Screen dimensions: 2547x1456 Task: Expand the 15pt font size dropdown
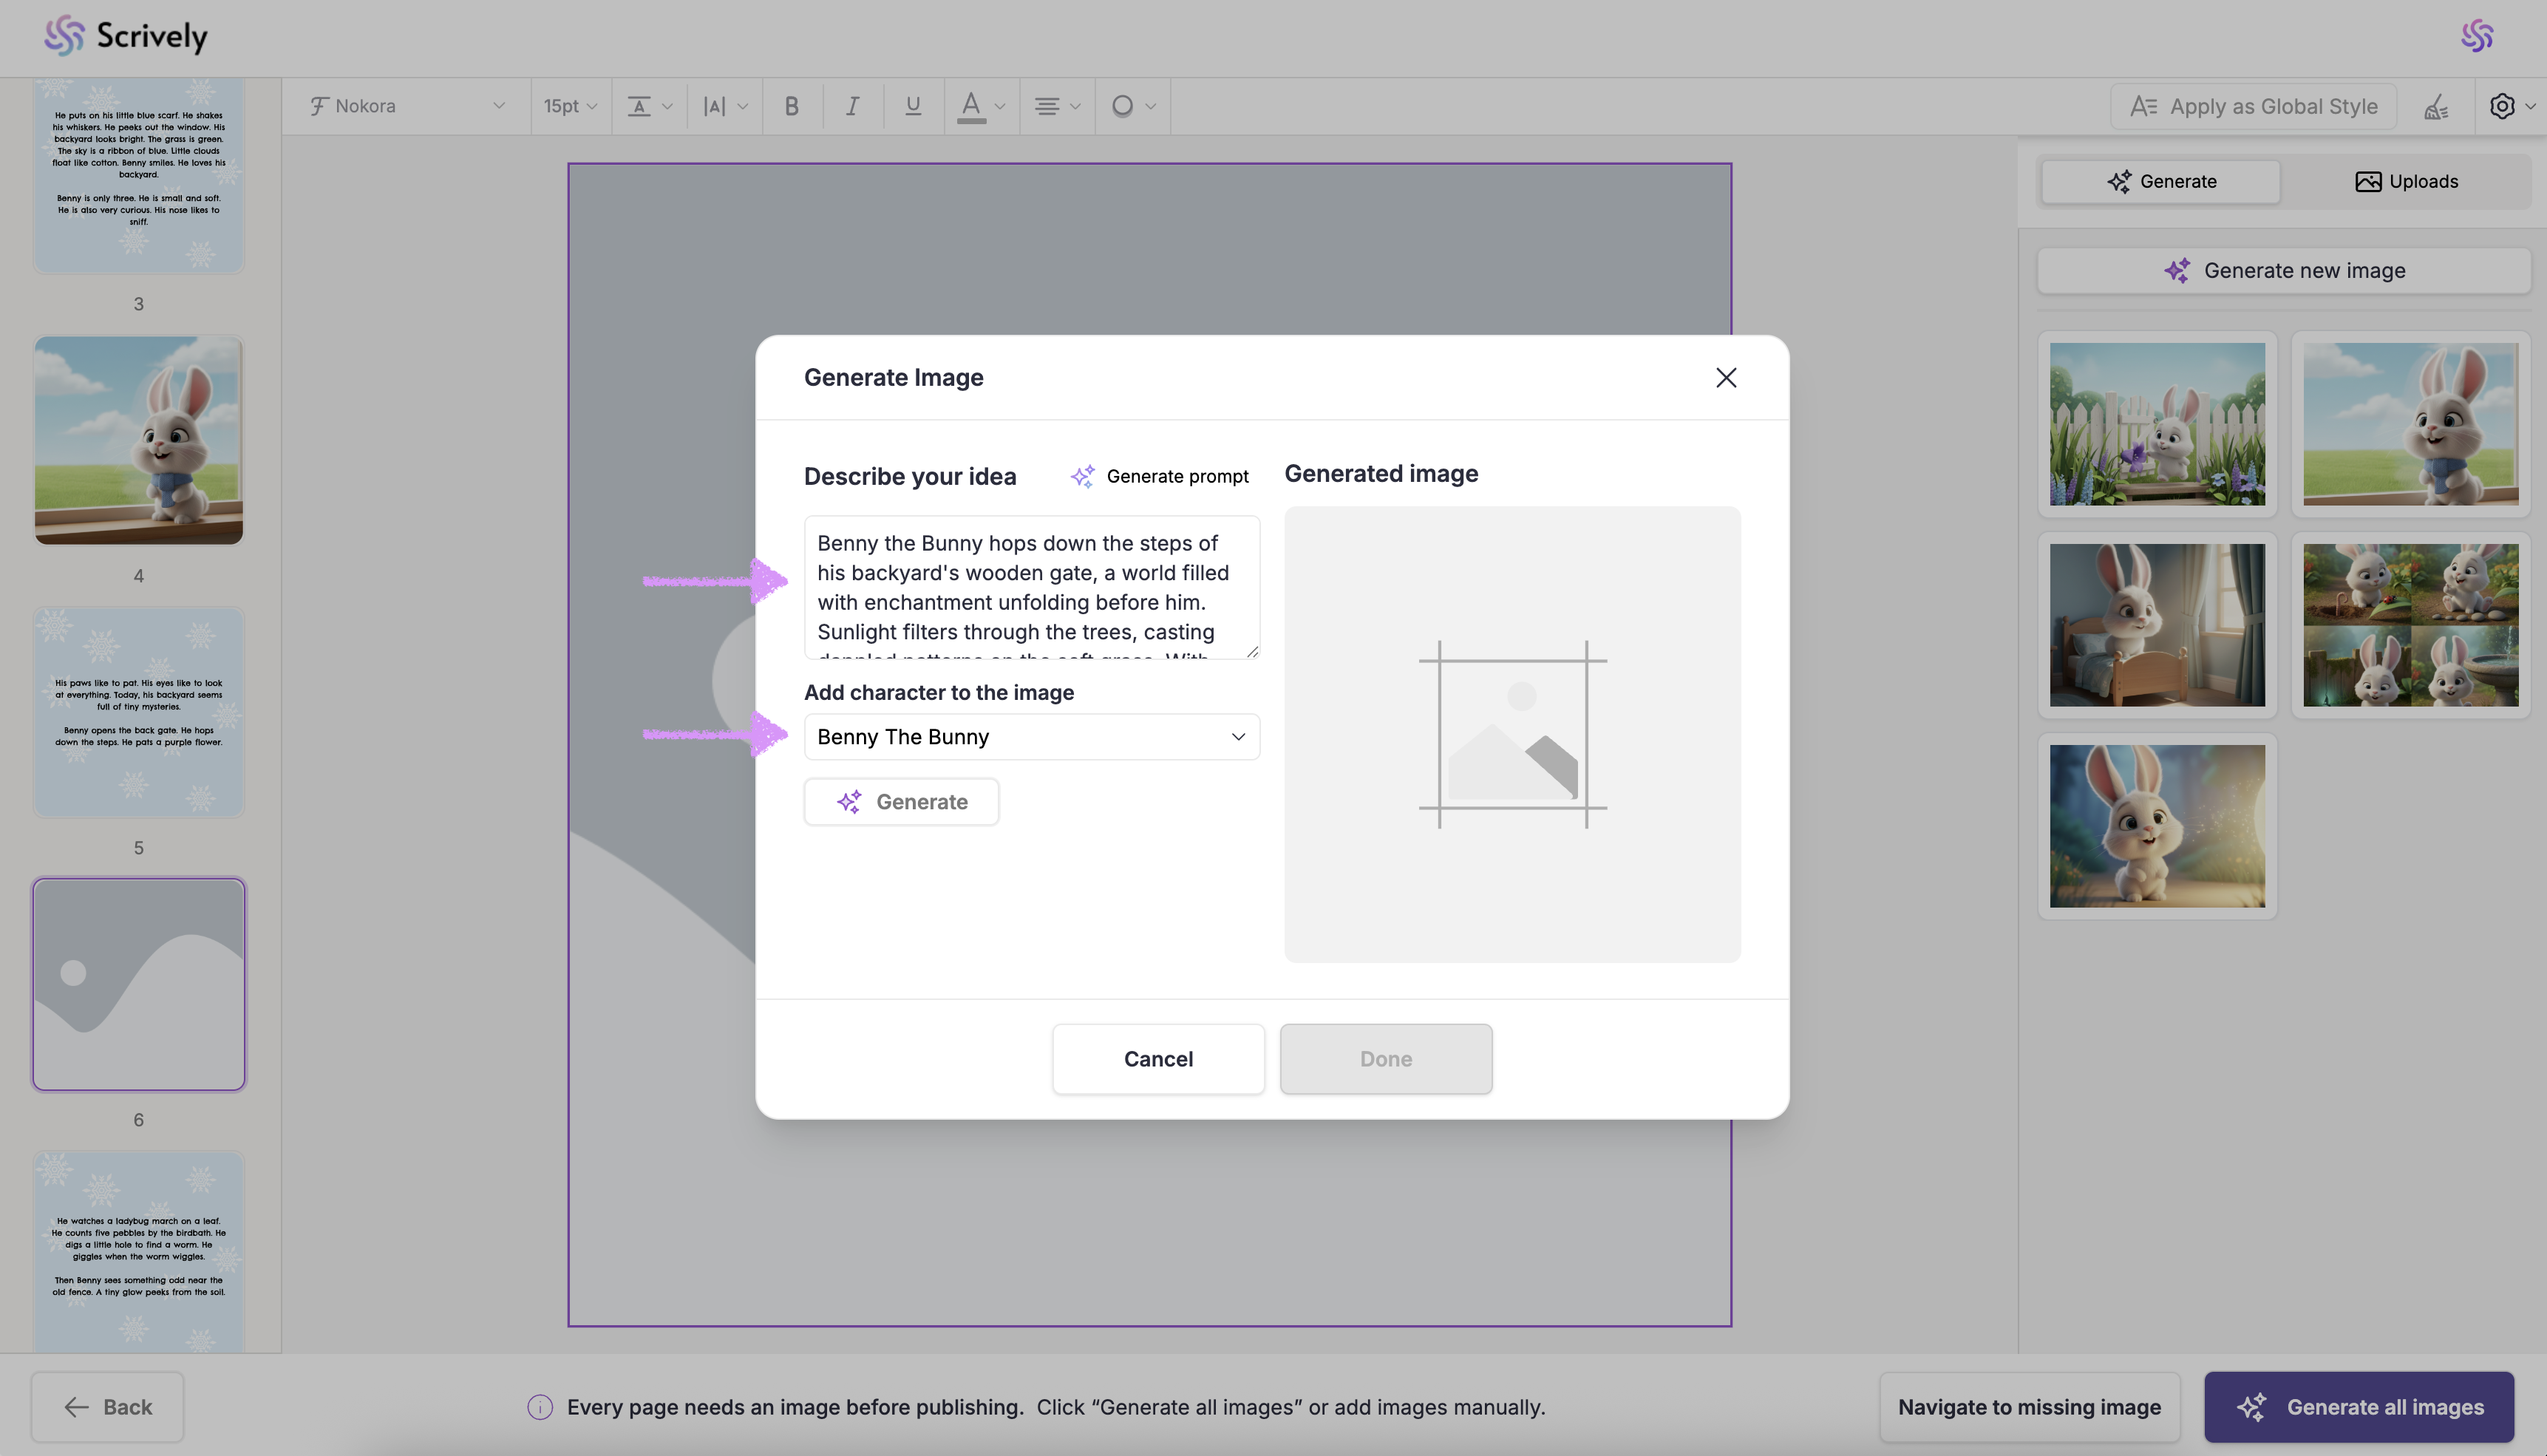[570, 106]
